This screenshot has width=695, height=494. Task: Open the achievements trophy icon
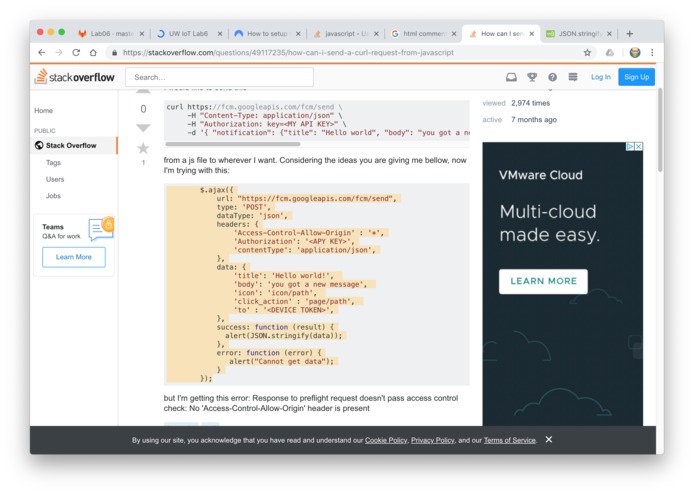tap(532, 77)
